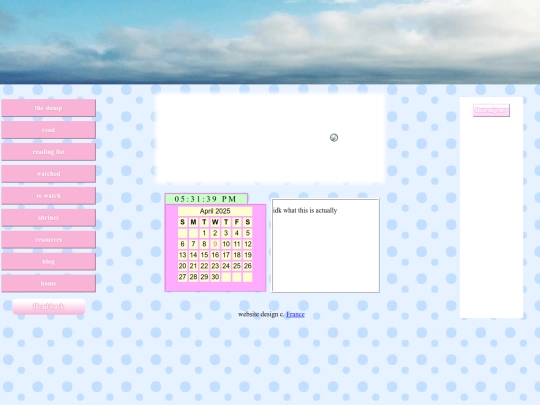Select date 5 on the calendar
Image resolution: width=540 pixels, height=405 pixels.
(248, 233)
